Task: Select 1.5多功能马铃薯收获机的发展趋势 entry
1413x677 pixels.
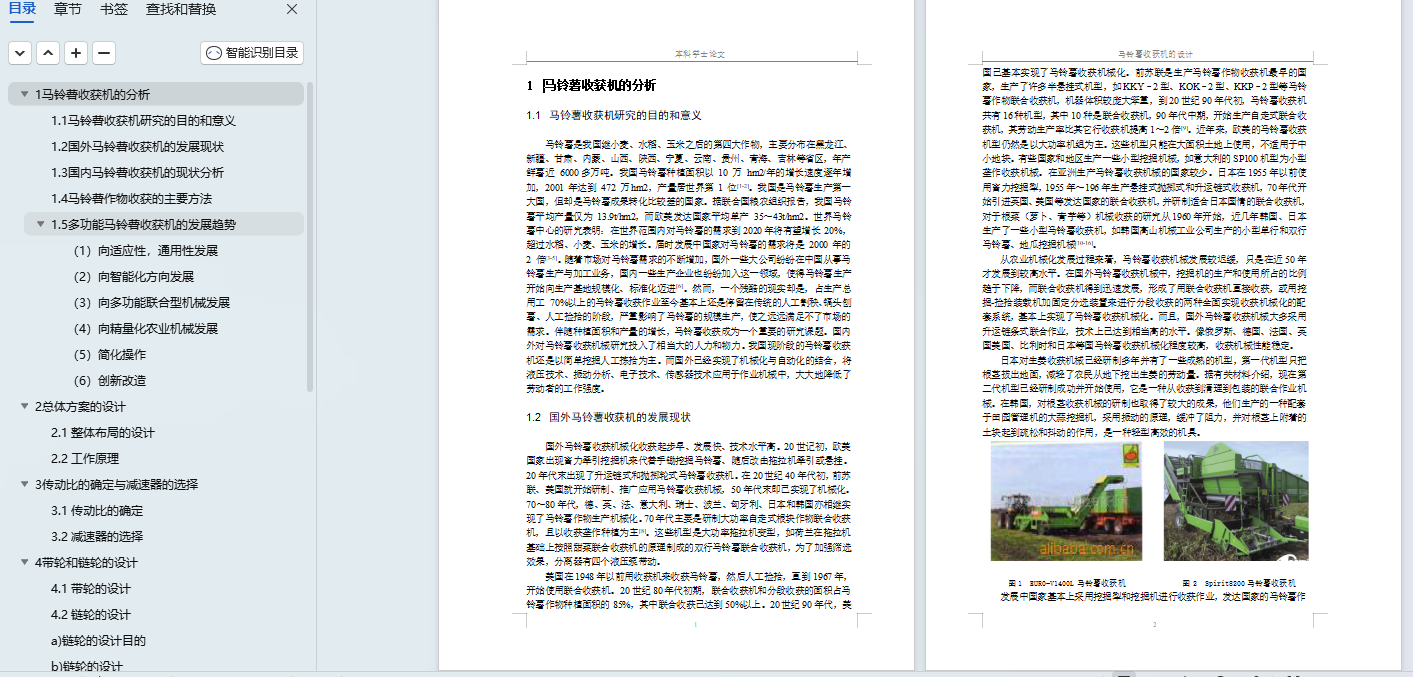Action: pos(144,225)
